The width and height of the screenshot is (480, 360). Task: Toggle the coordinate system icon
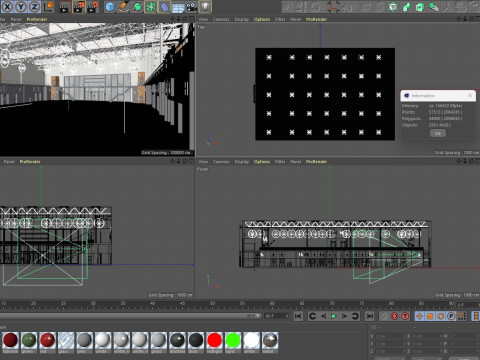coord(49,6)
